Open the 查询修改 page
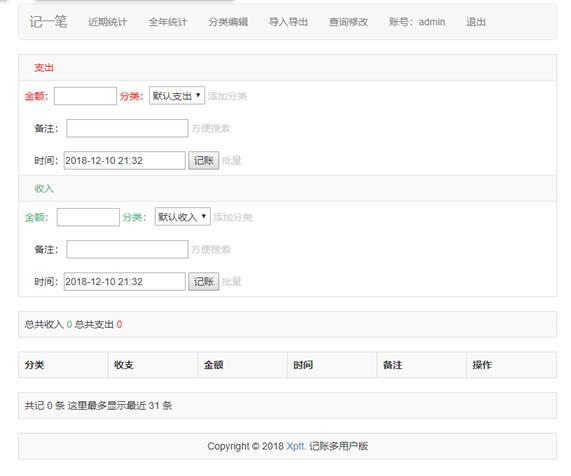The image size is (571, 476). point(348,22)
